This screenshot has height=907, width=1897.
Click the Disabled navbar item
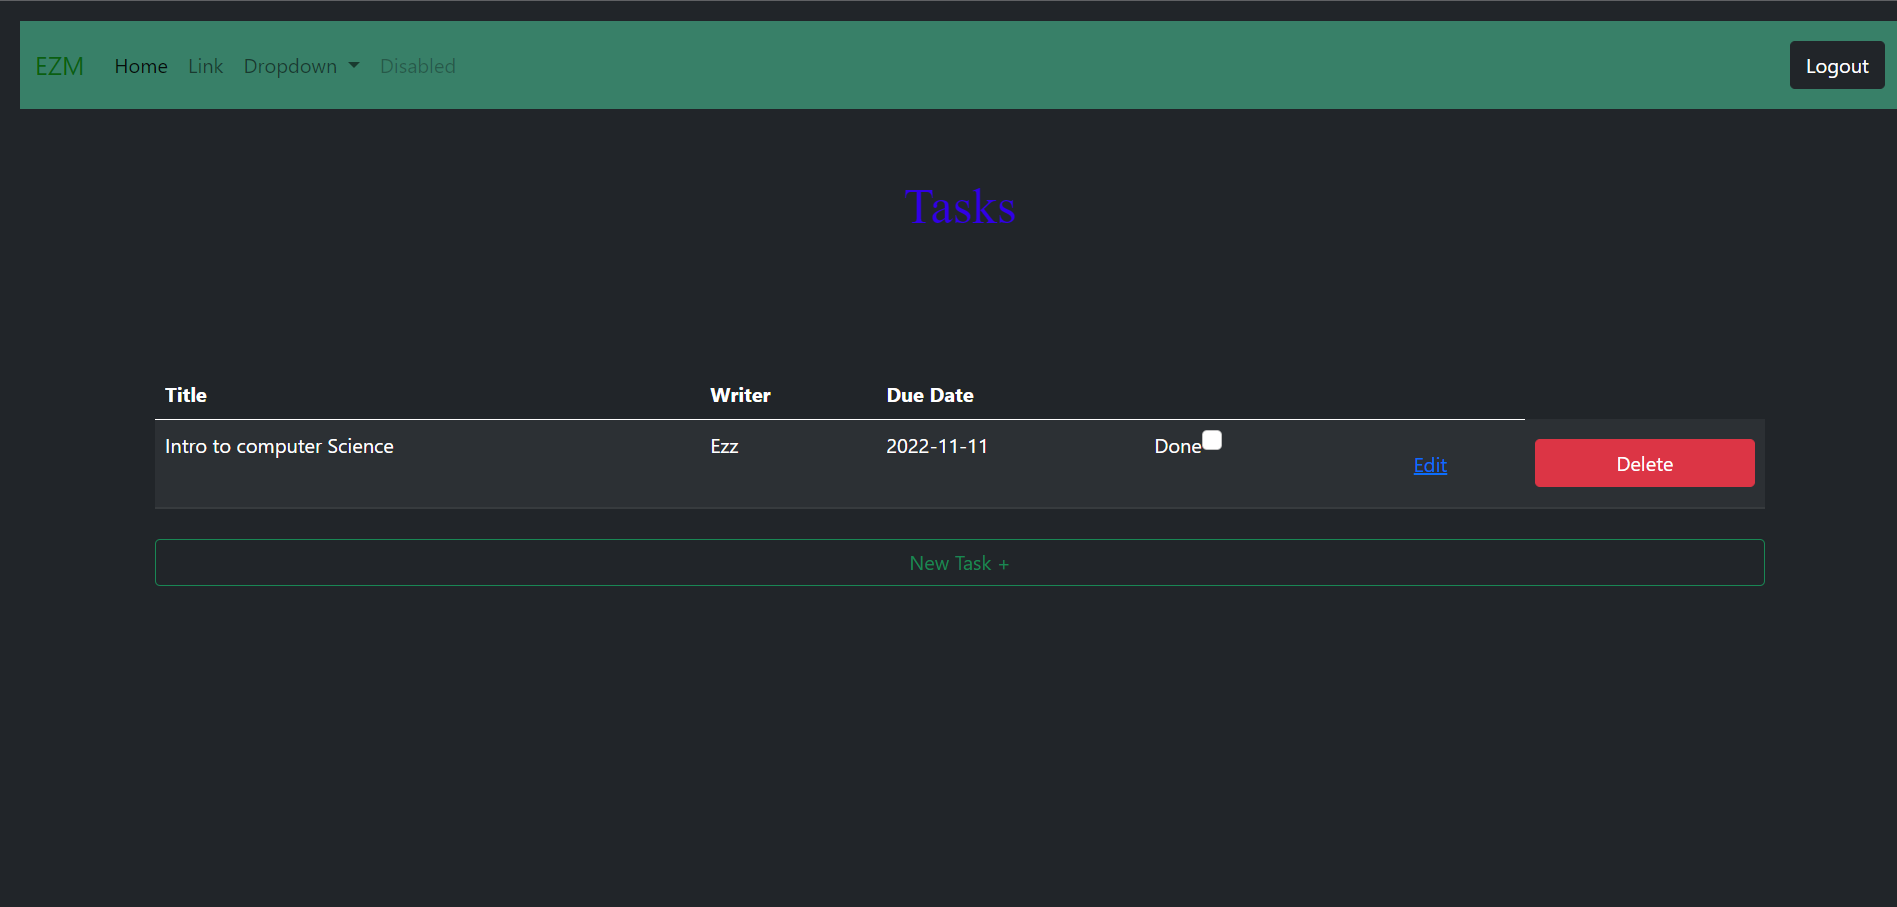pos(417,66)
